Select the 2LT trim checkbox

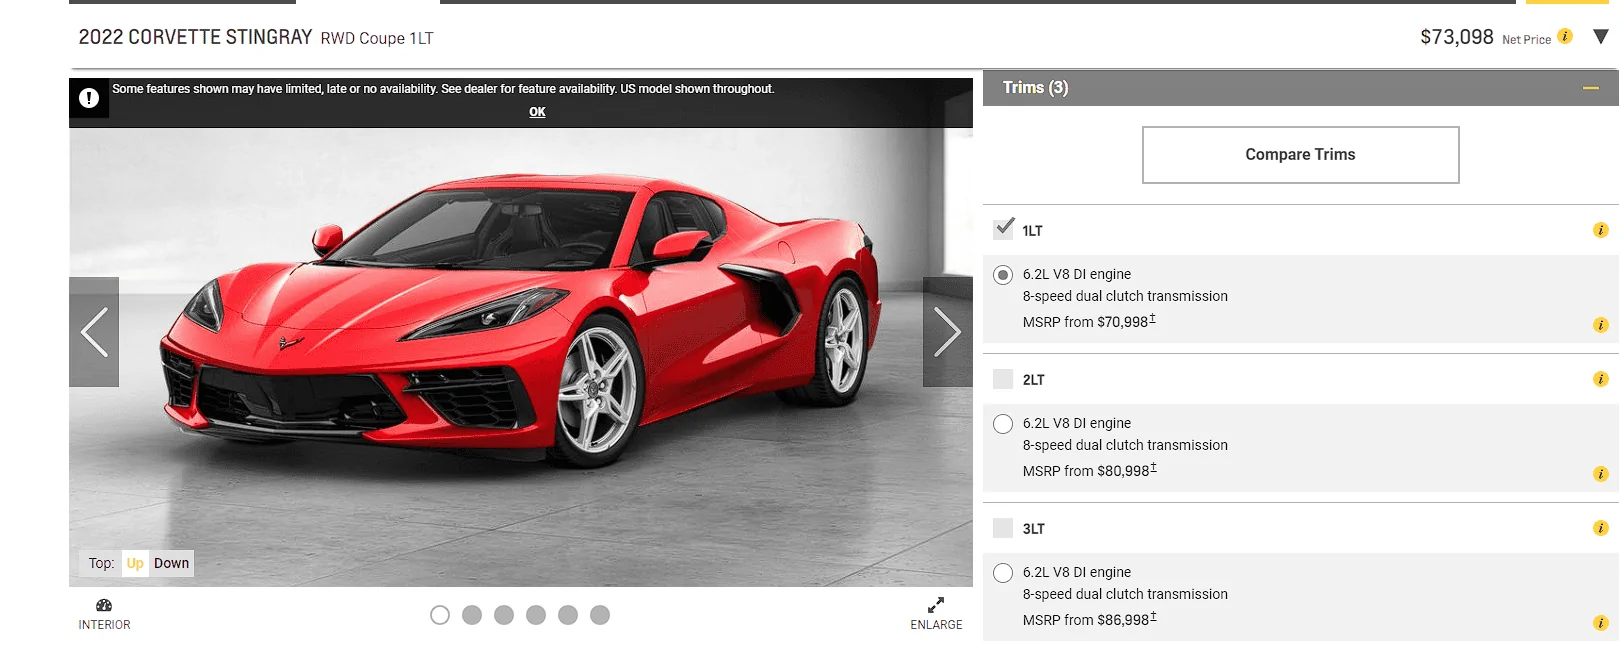point(1003,379)
